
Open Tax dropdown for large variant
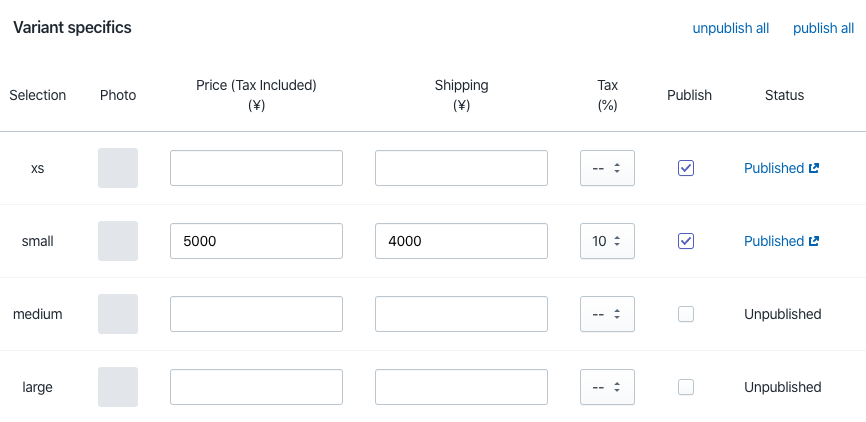(607, 387)
